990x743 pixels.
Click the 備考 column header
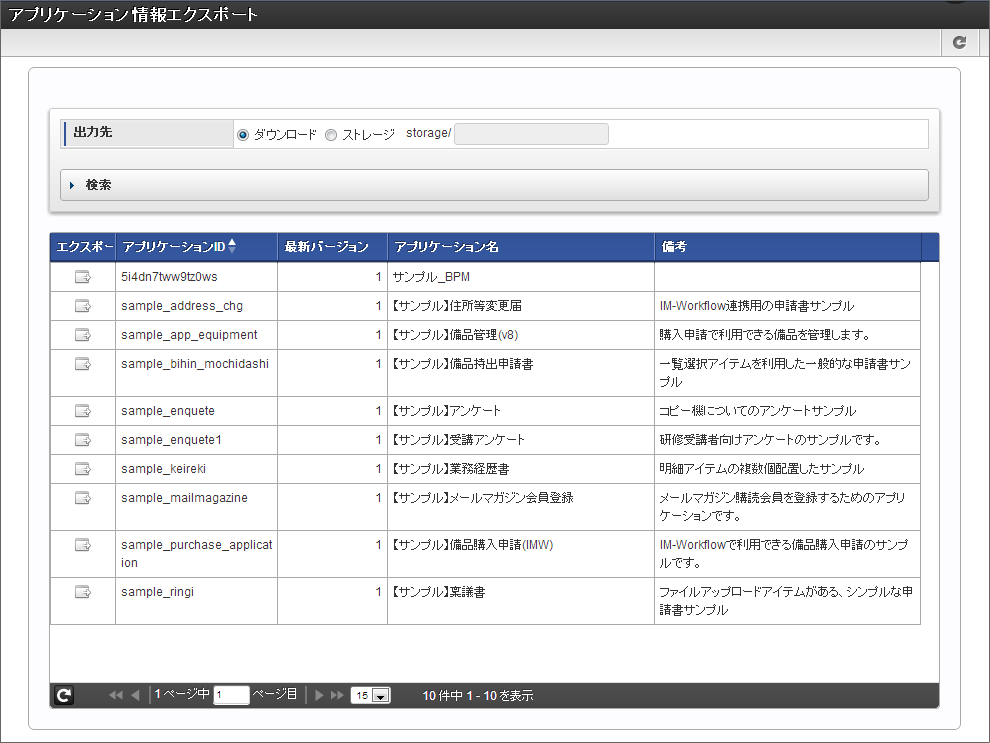[674, 246]
